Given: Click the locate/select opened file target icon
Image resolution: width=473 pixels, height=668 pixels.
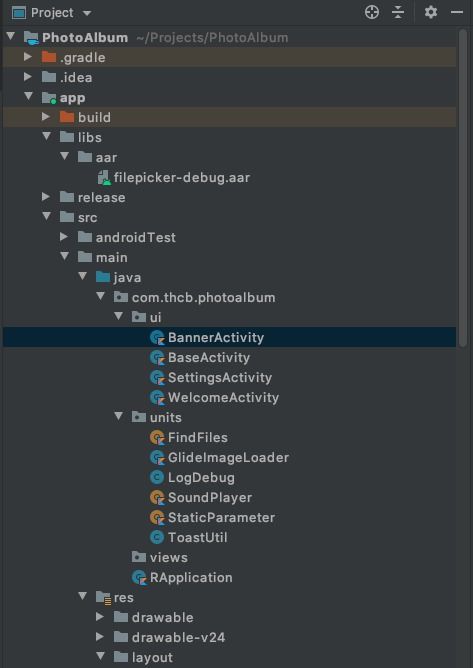Looking at the screenshot, I should [372, 12].
